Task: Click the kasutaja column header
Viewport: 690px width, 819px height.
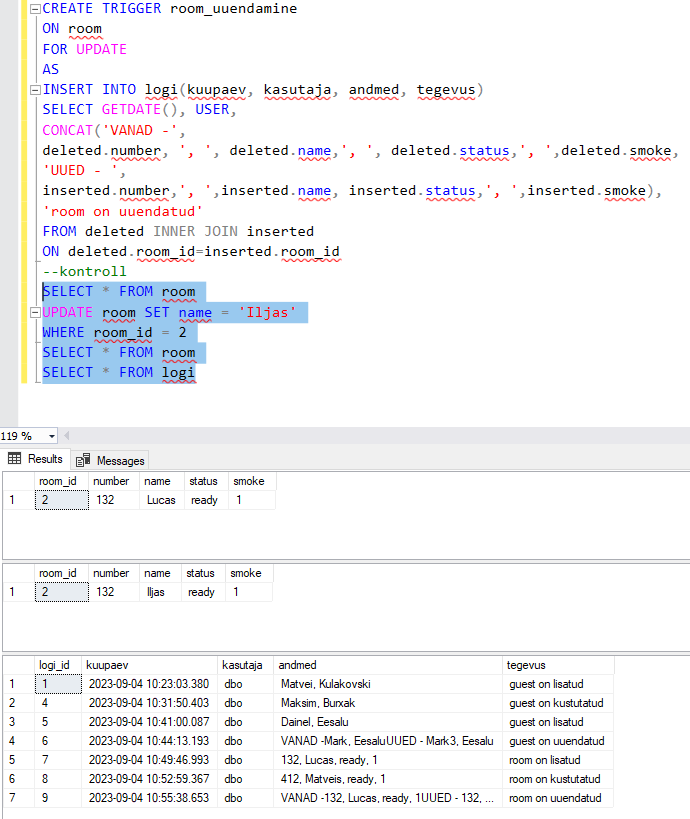Action: [x=245, y=665]
